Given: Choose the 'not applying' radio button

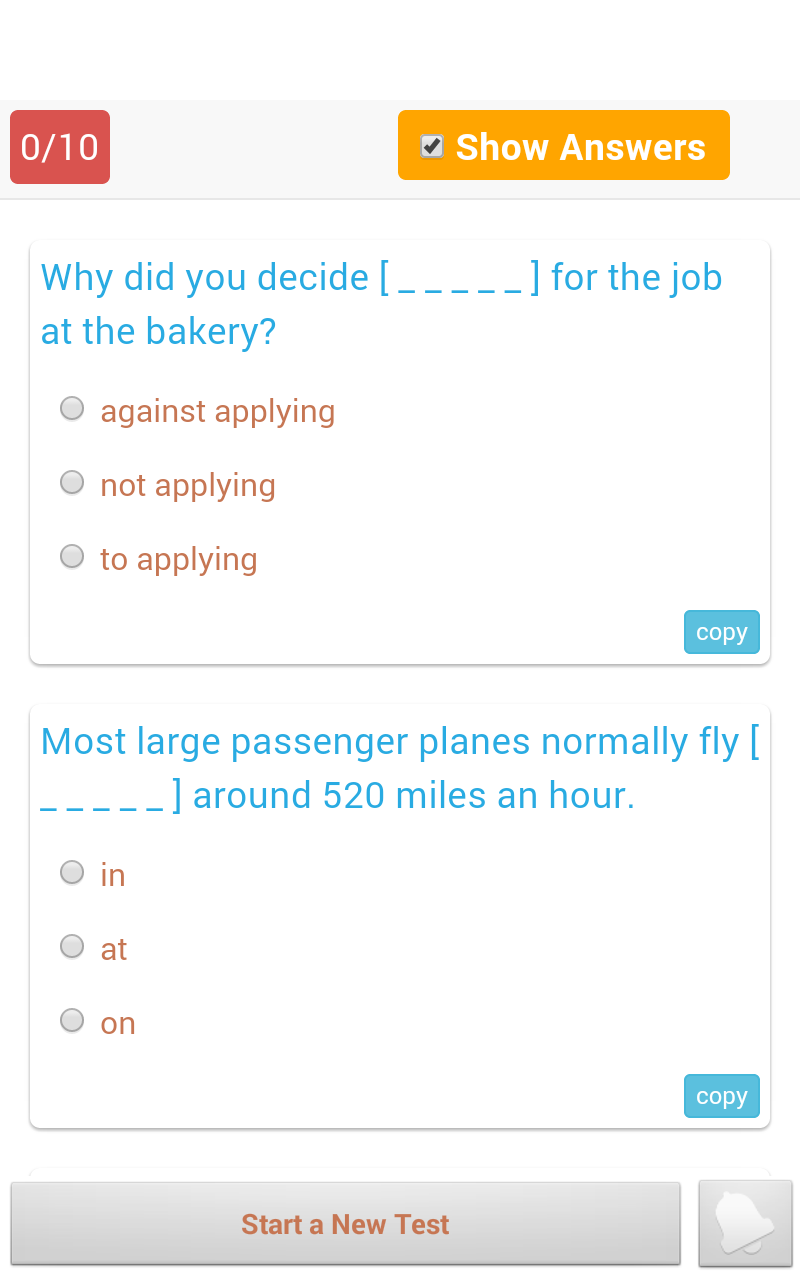Looking at the screenshot, I should [x=72, y=483].
